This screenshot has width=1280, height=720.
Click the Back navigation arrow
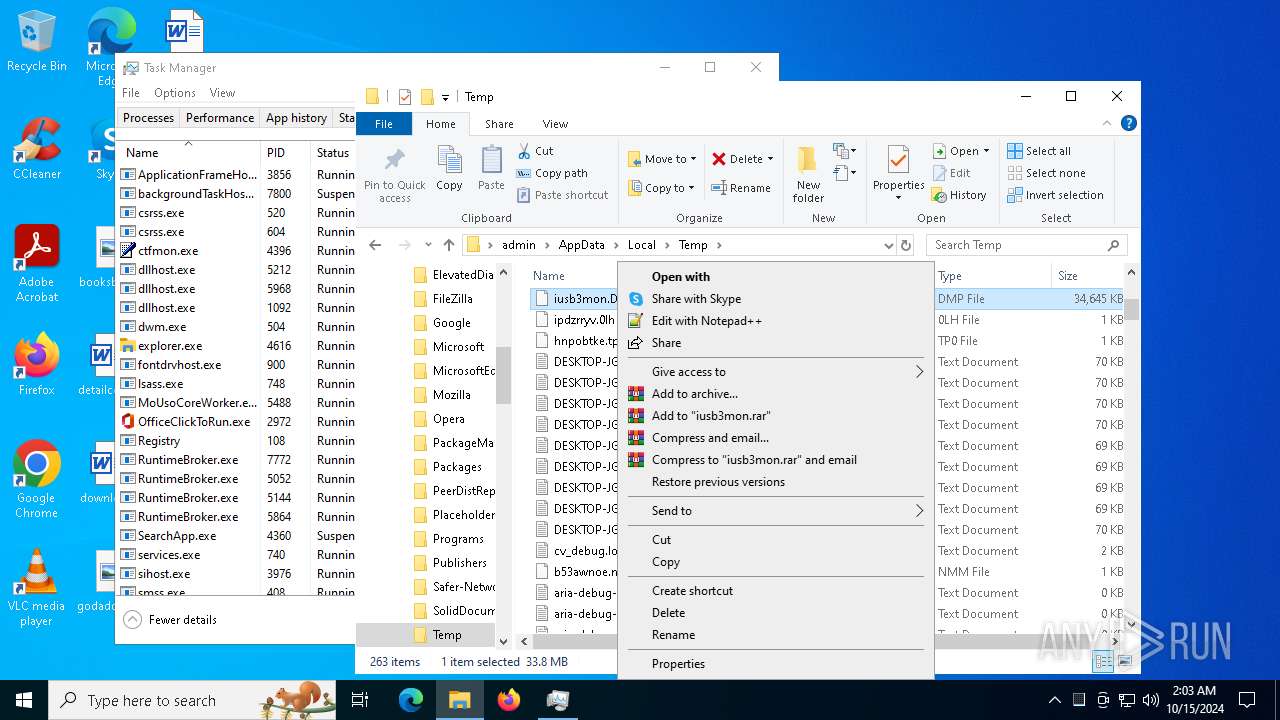tap(375, 245)
